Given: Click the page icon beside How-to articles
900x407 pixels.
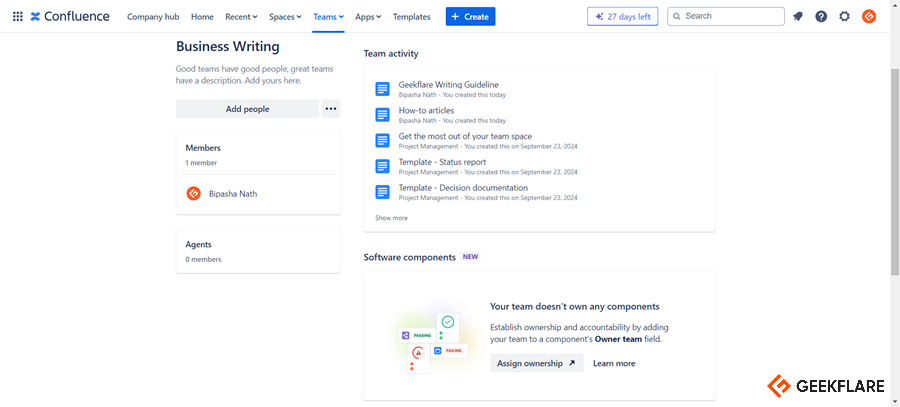Looking at the screenshot, I should pyautogui.click(x=382, y=115).
